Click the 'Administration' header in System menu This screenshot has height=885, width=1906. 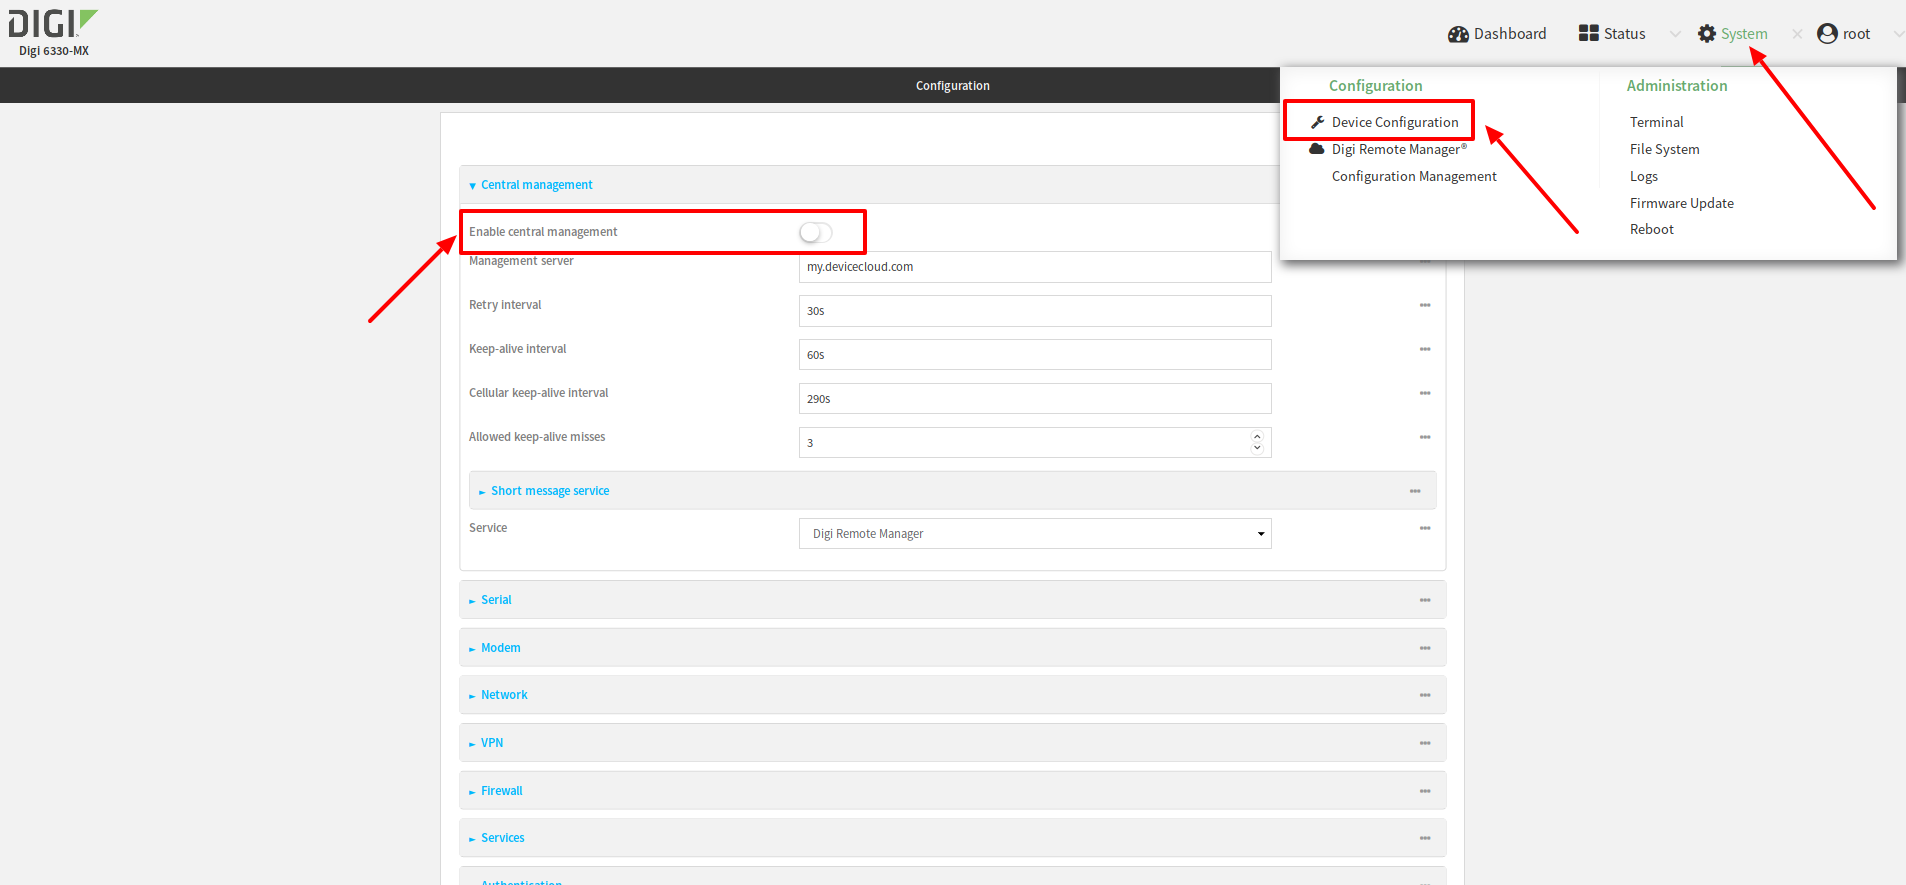click(1677, 86)
